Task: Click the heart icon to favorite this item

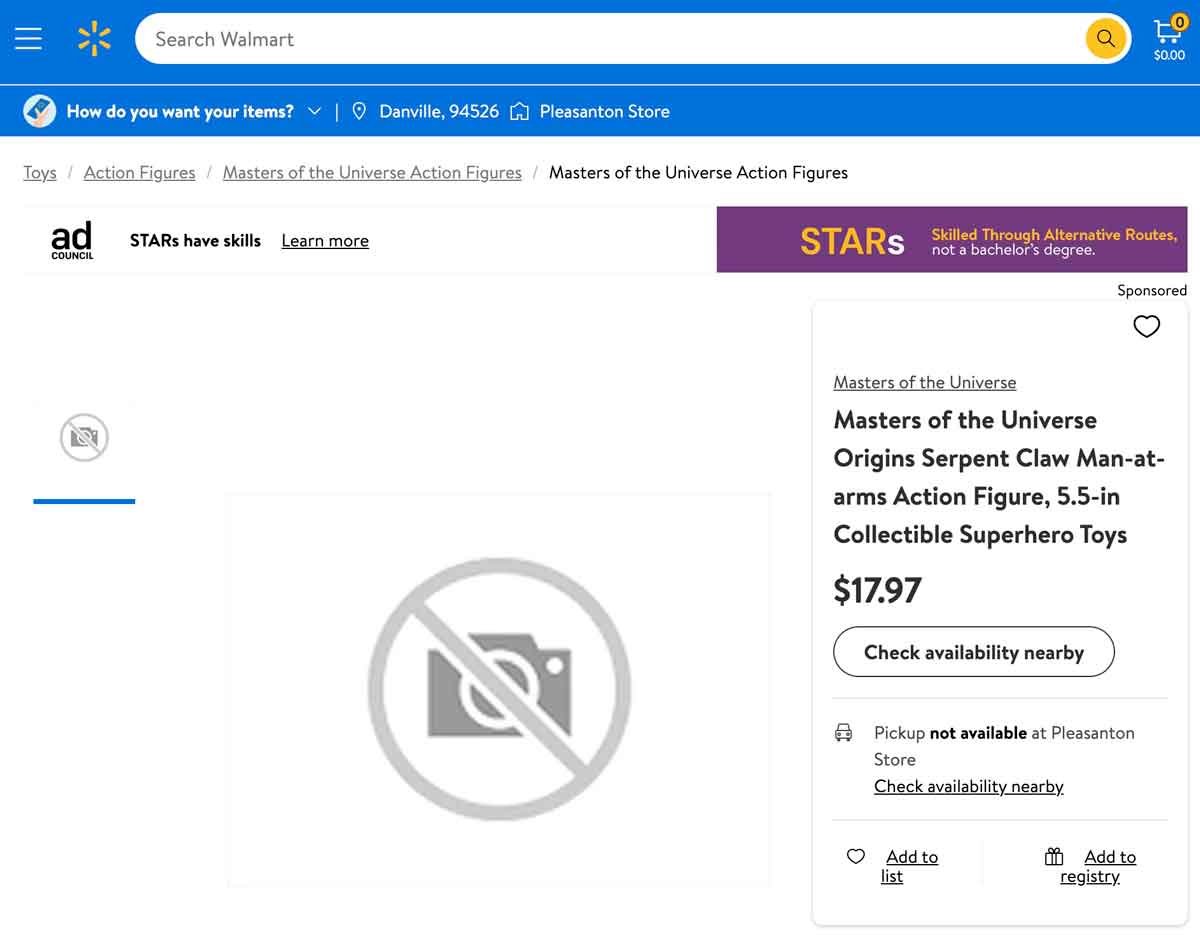Action: (1146, 326)
